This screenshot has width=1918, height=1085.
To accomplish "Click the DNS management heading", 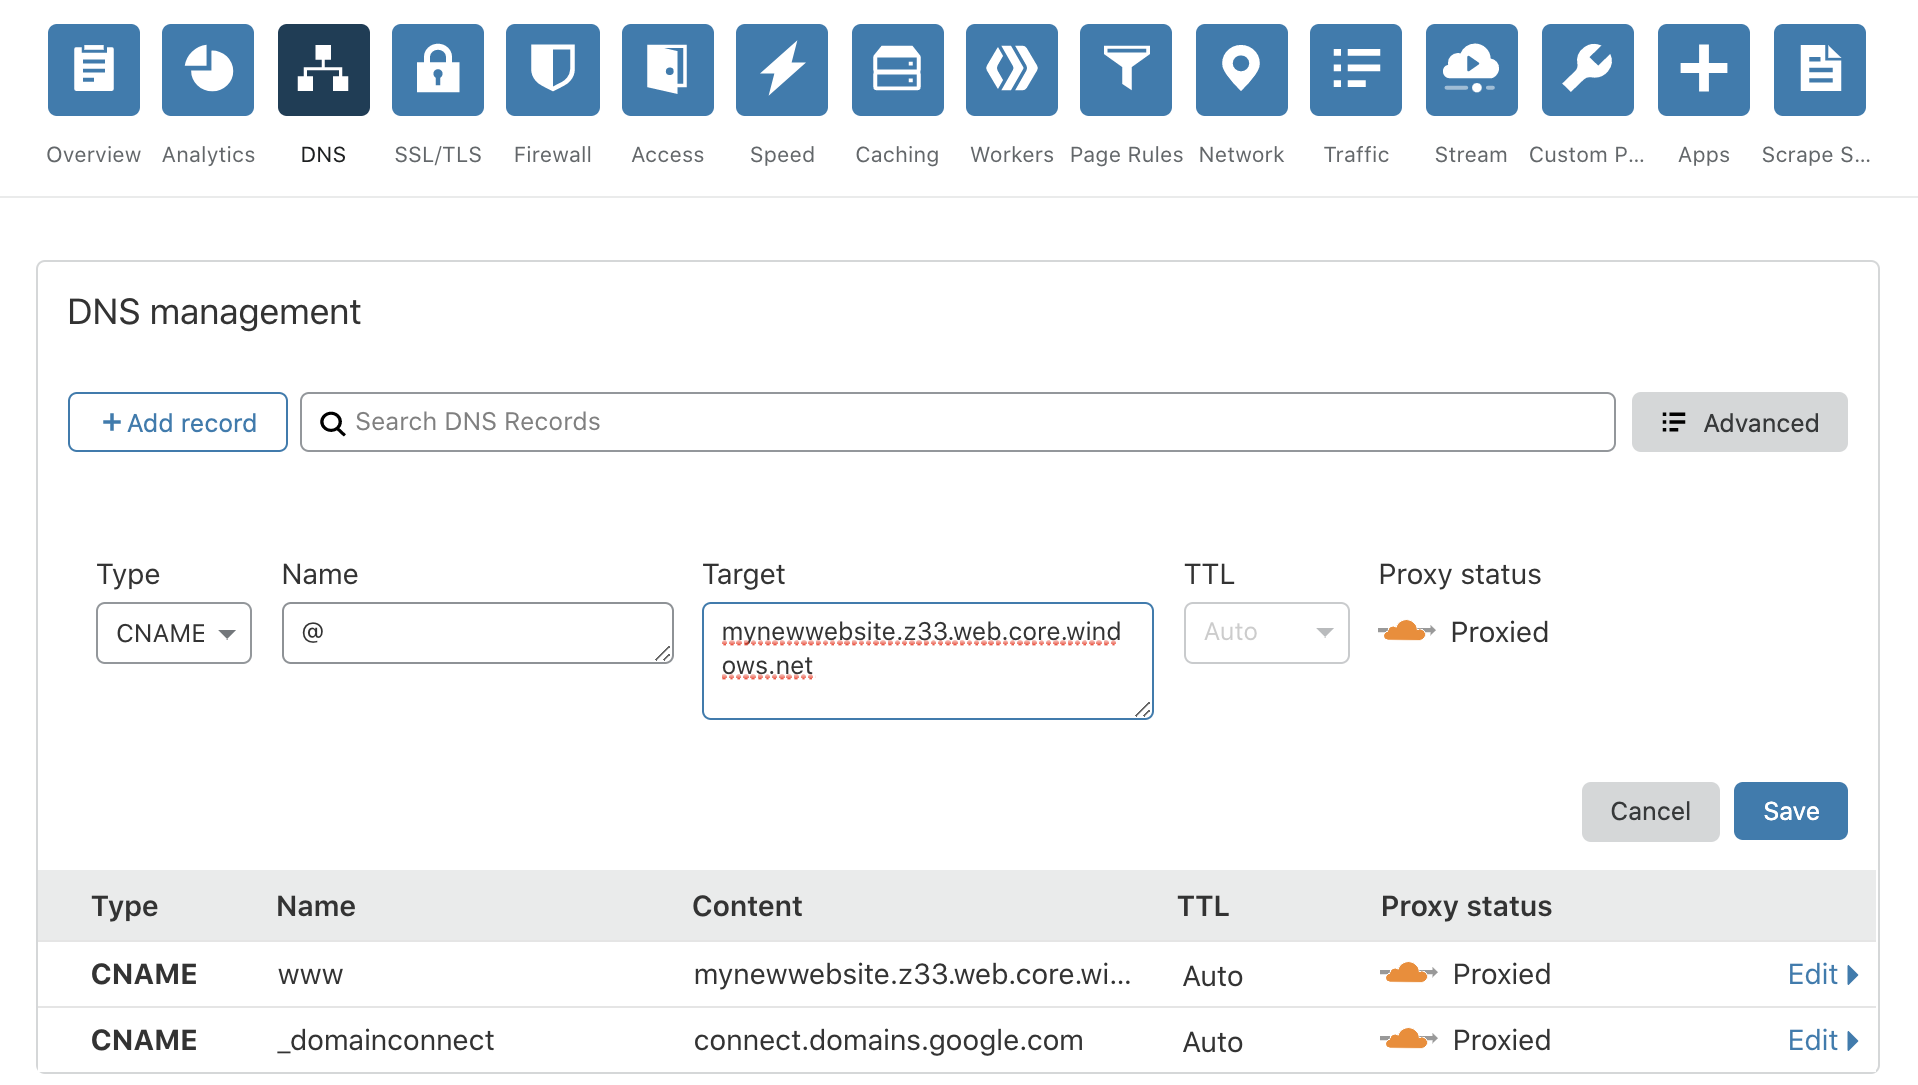I will 214,312.
